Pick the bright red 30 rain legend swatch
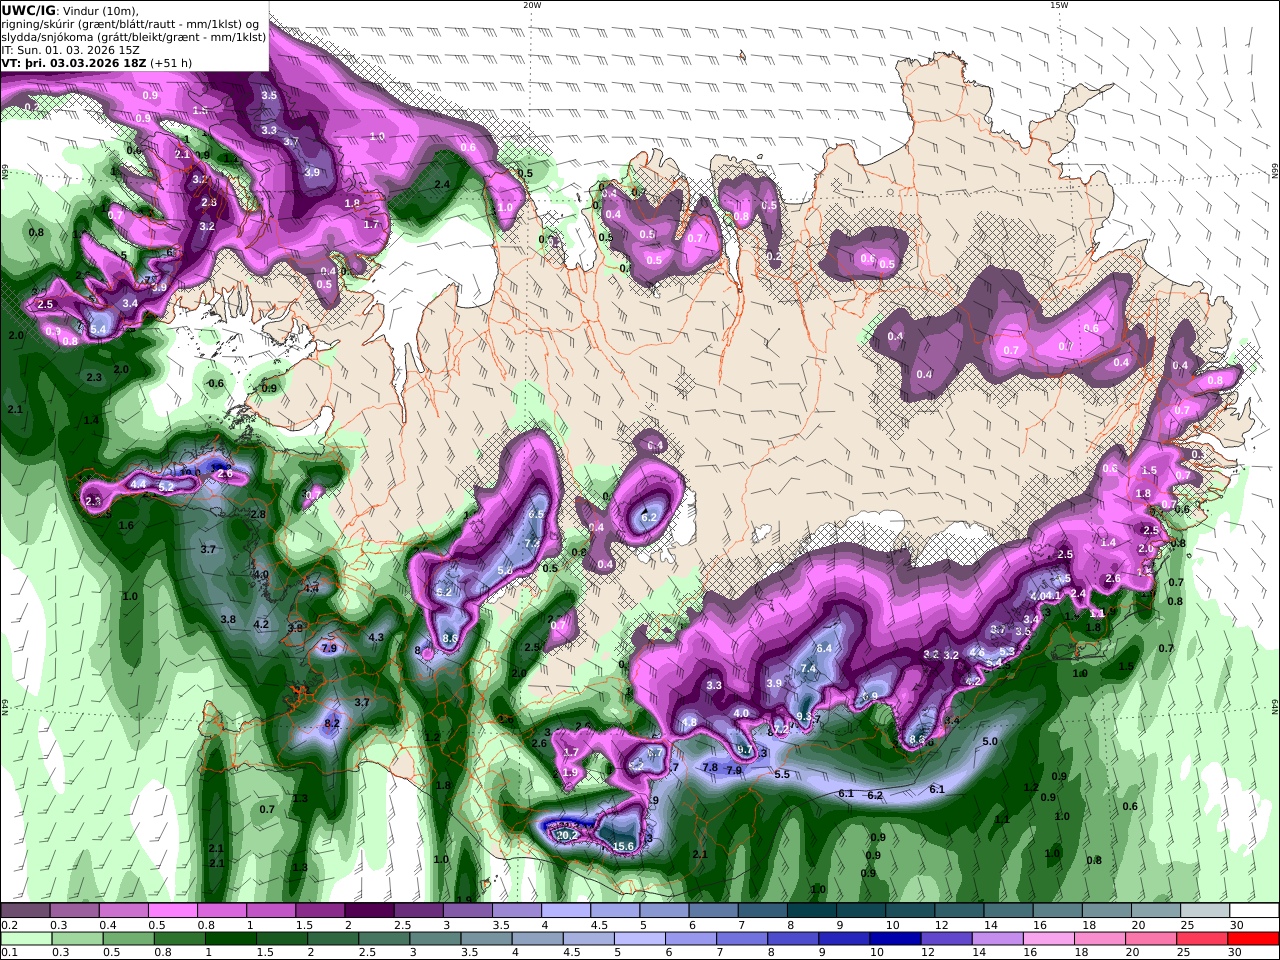1280x960 pixels. coord(1254,939)
